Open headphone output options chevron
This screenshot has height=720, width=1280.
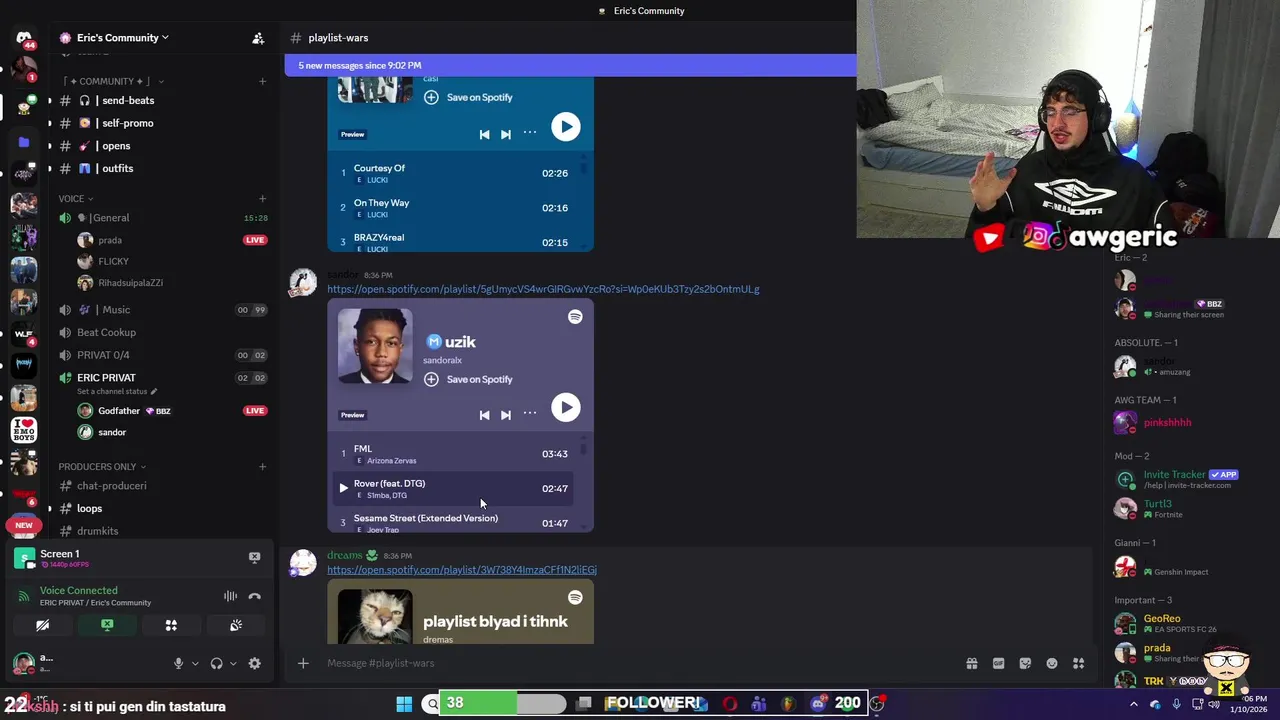point(233,663)
